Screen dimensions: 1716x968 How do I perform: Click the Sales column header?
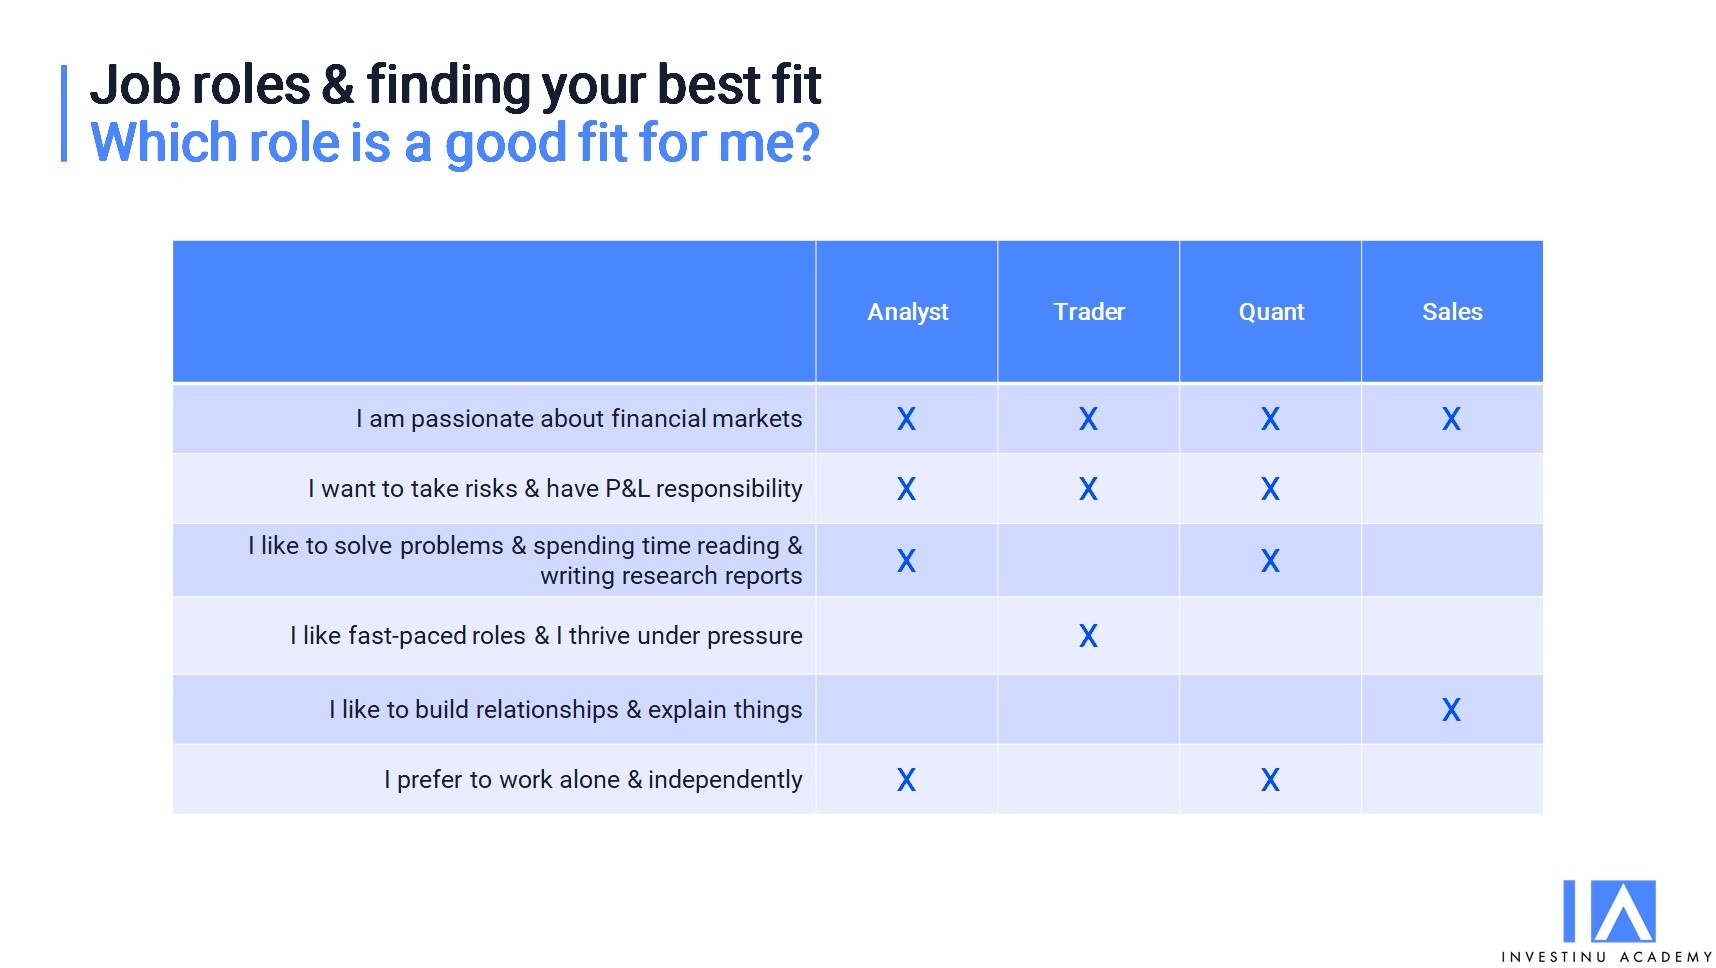coord(1452,312)
